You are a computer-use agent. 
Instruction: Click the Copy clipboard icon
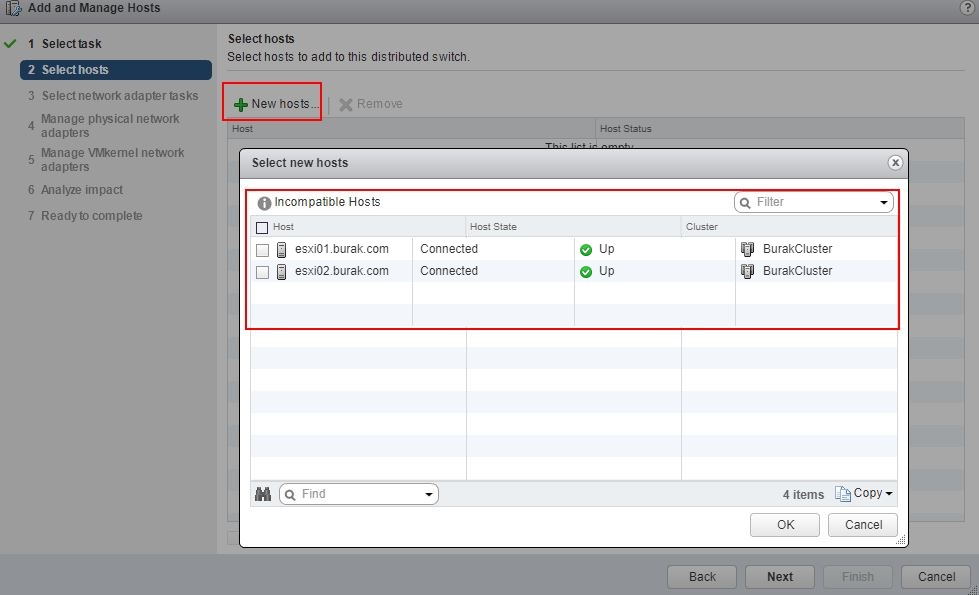pos(842,494)
